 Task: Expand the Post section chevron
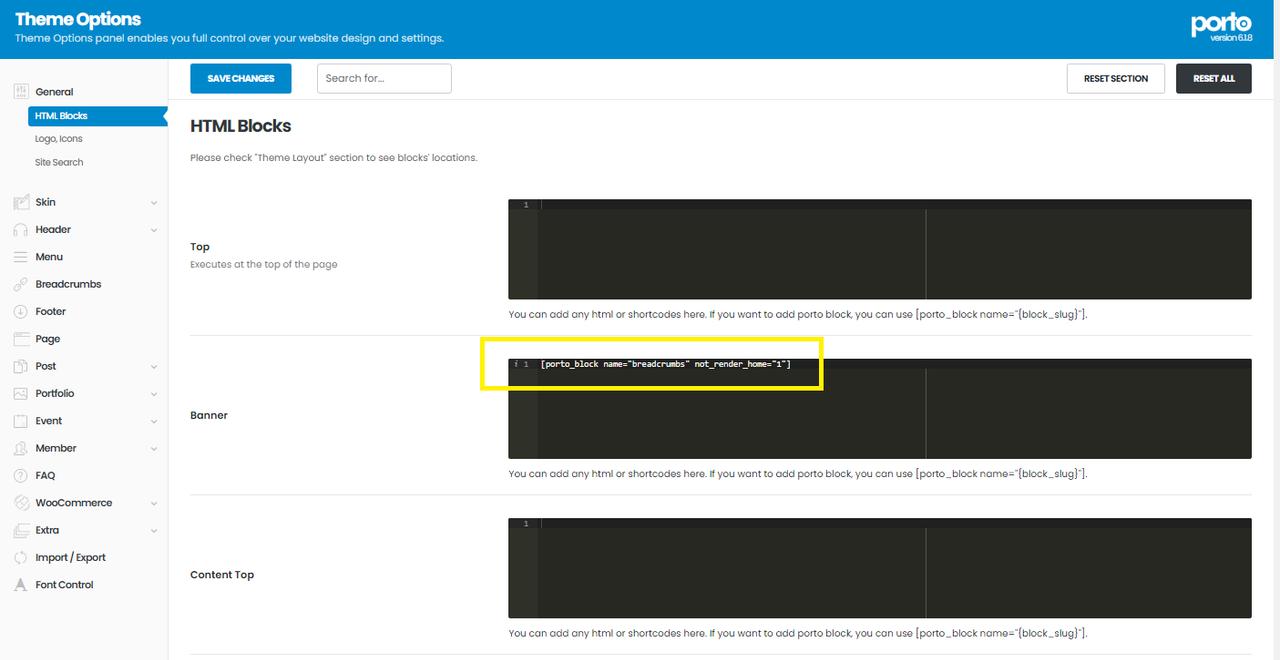[154, 366]
